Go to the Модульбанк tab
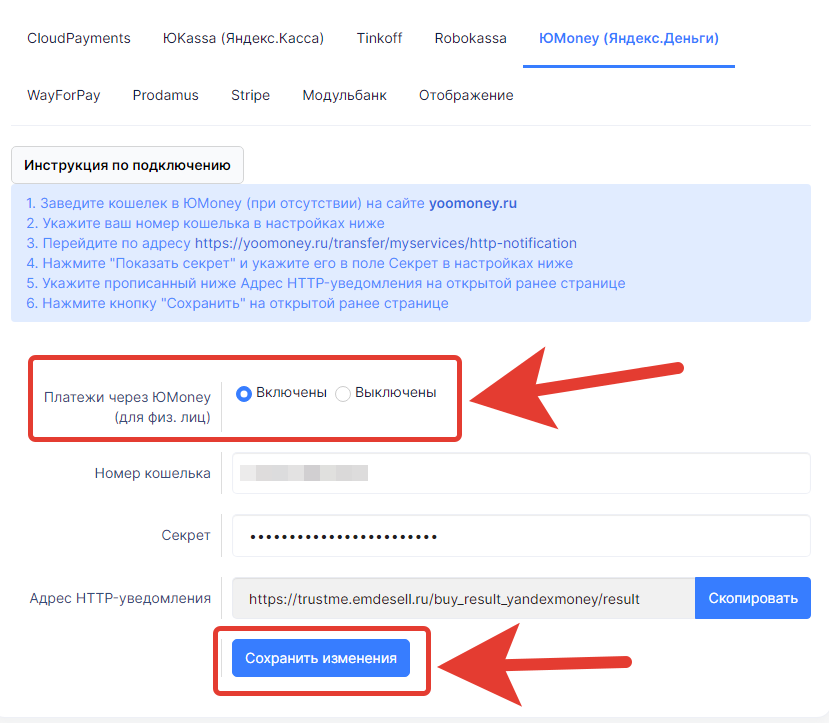This screenshot has height=723, width=829. (344, 95)
